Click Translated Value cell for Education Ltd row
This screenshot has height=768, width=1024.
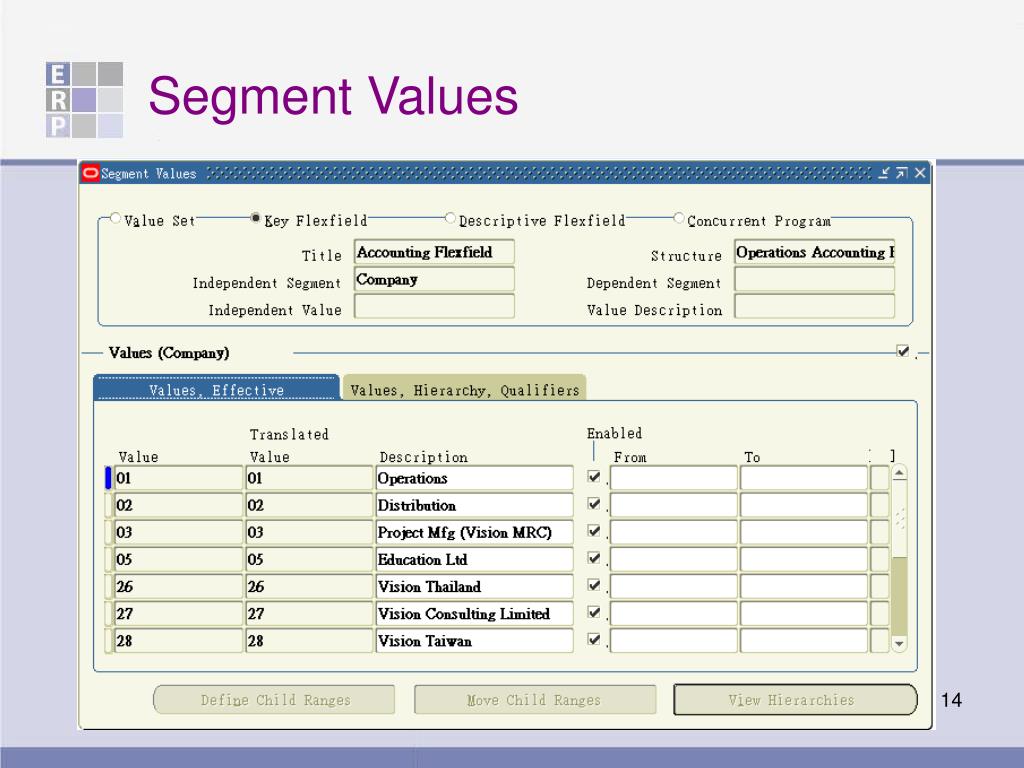coord(309,559)
